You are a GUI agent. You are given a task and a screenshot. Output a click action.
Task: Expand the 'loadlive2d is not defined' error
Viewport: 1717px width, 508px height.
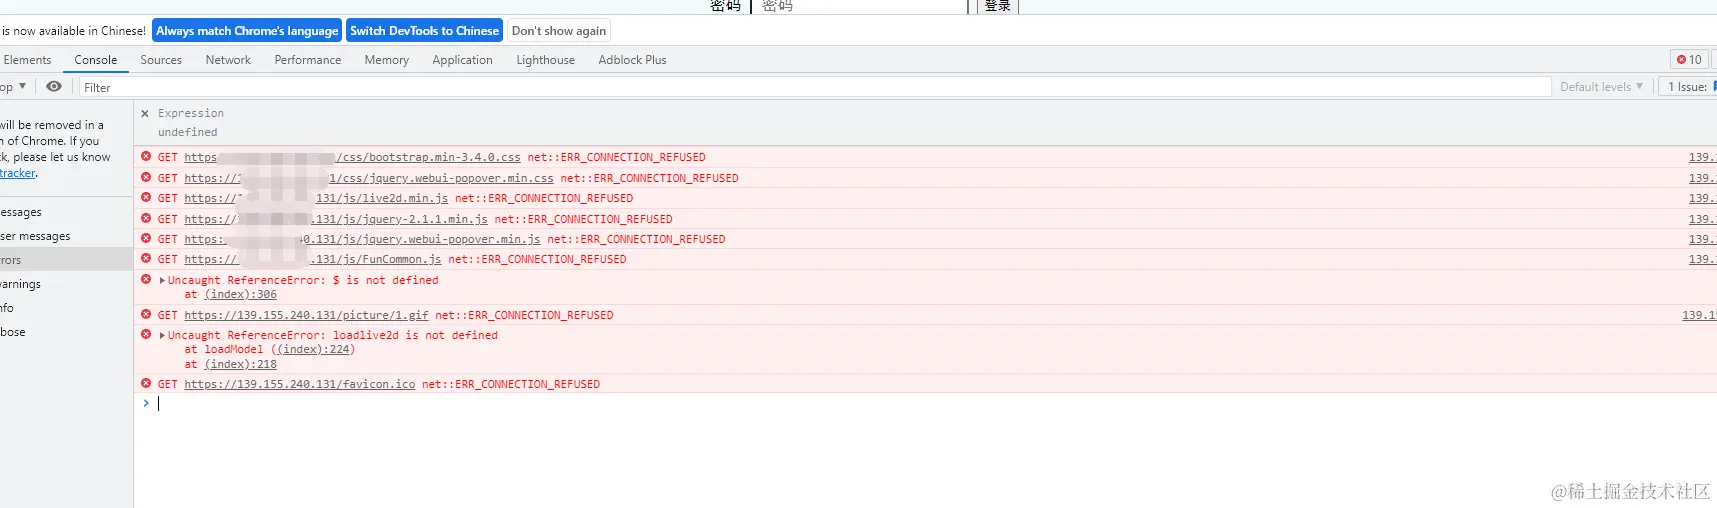(162, 336)
